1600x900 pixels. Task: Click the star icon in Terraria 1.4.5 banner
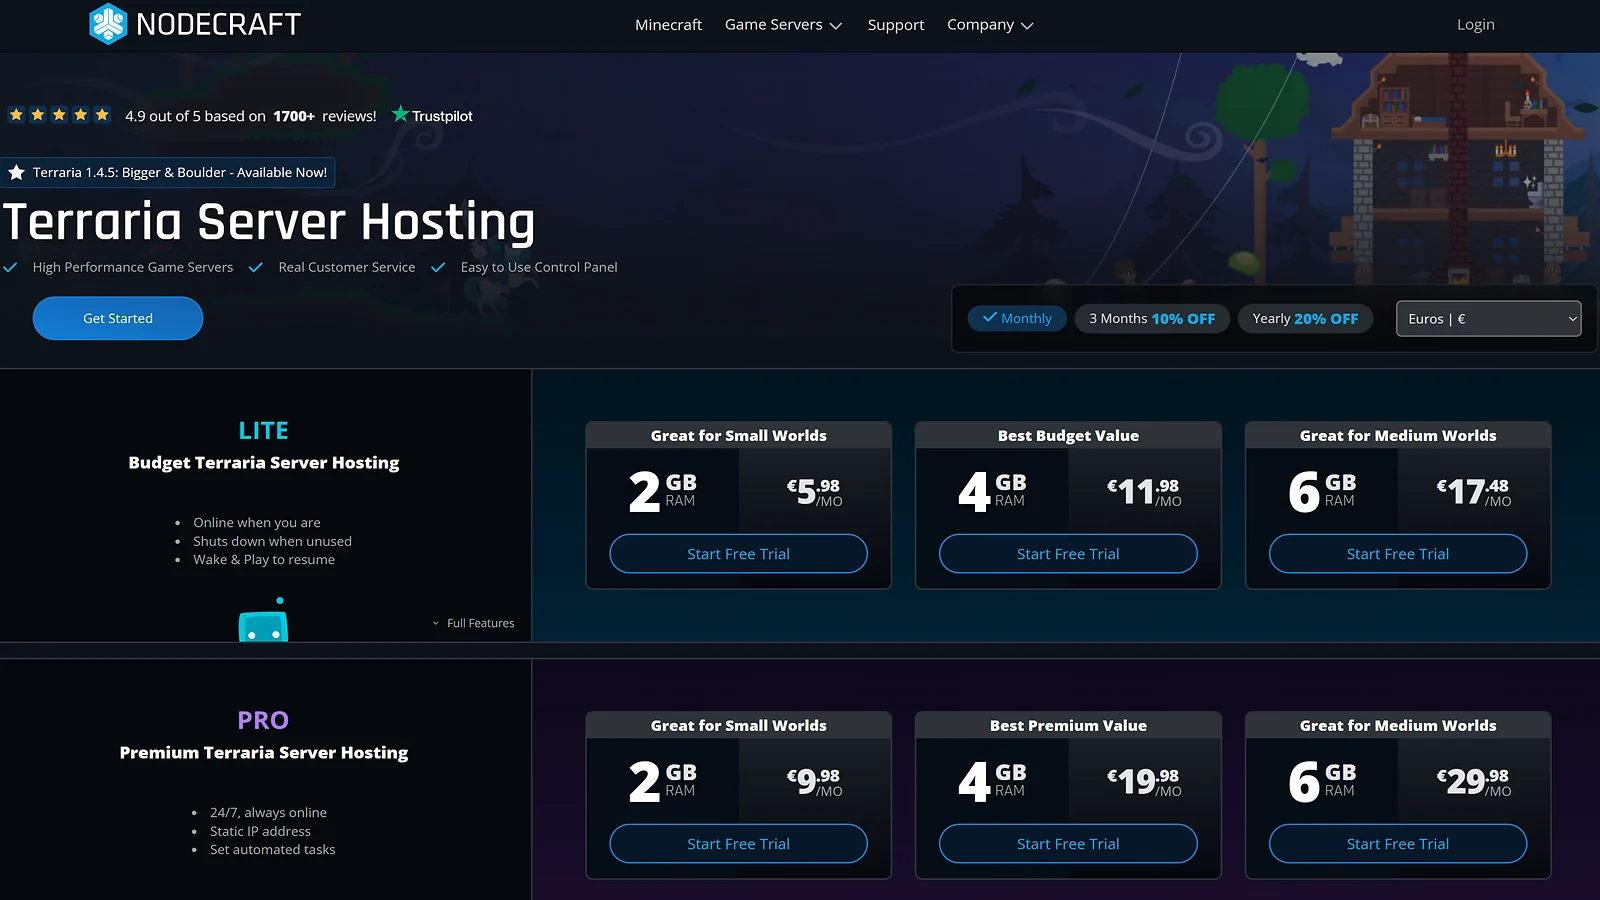tap(16, 172)
